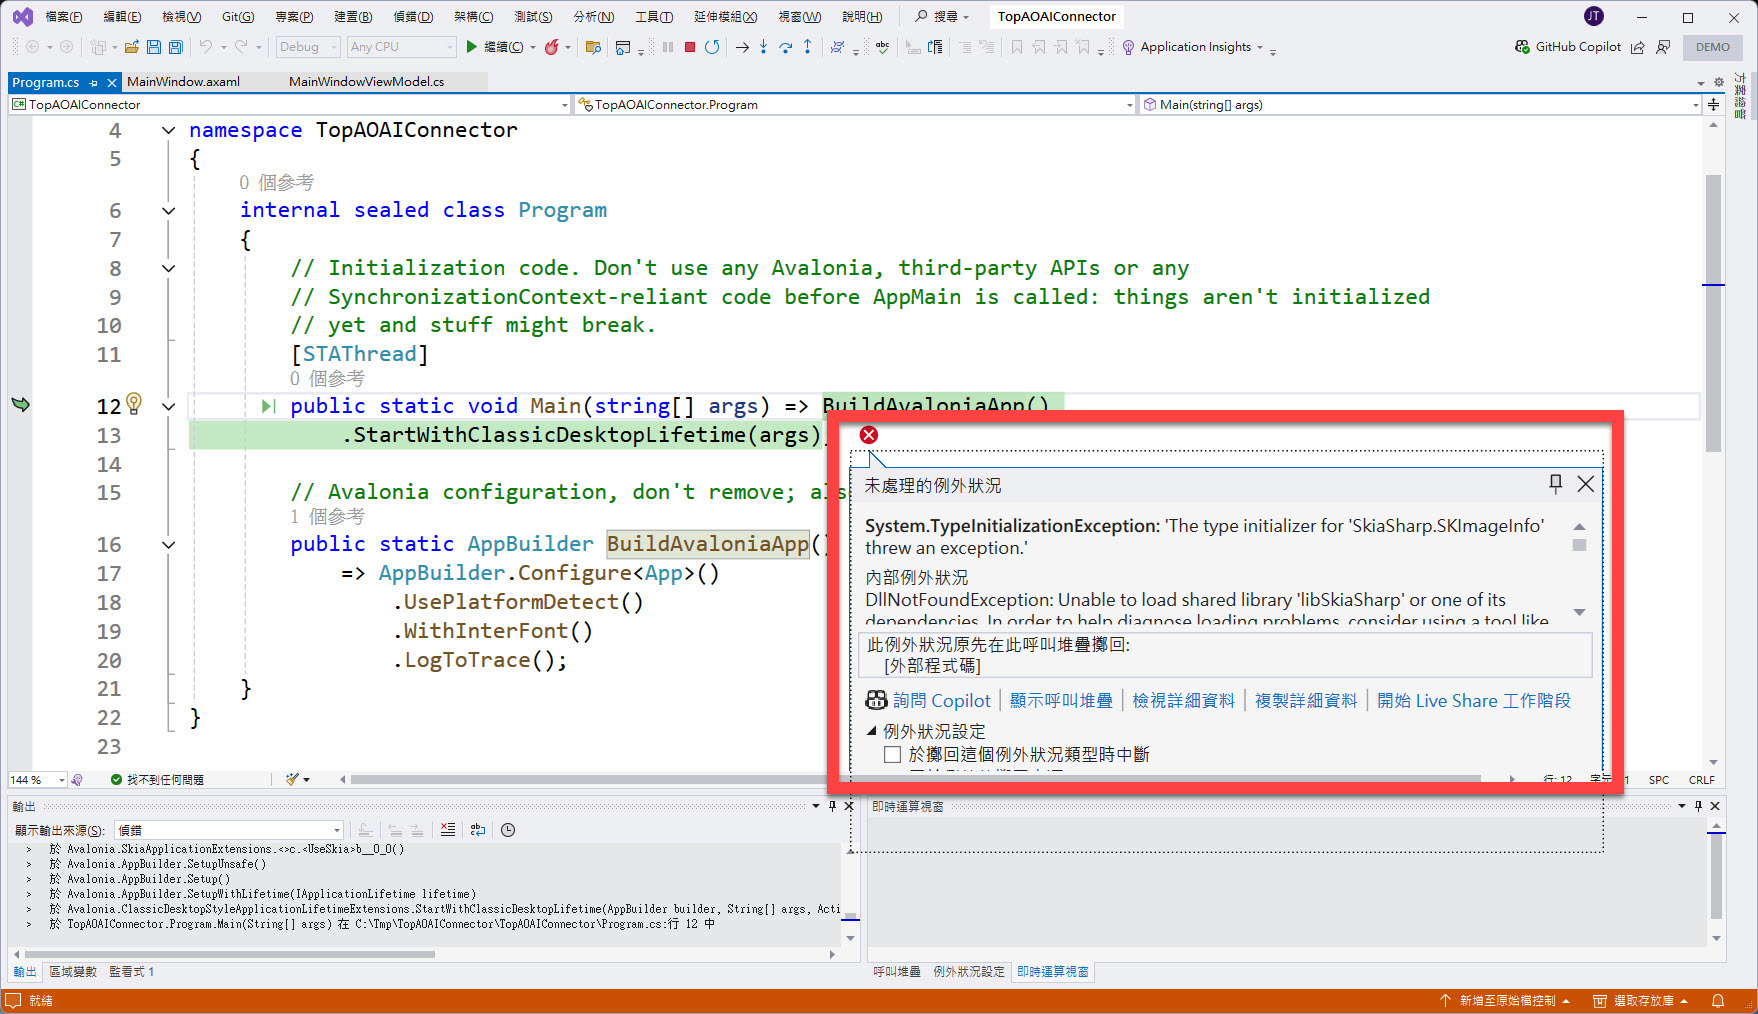
Task: Toggle pin on the Program.cs tab
Action: coord(94,82)
